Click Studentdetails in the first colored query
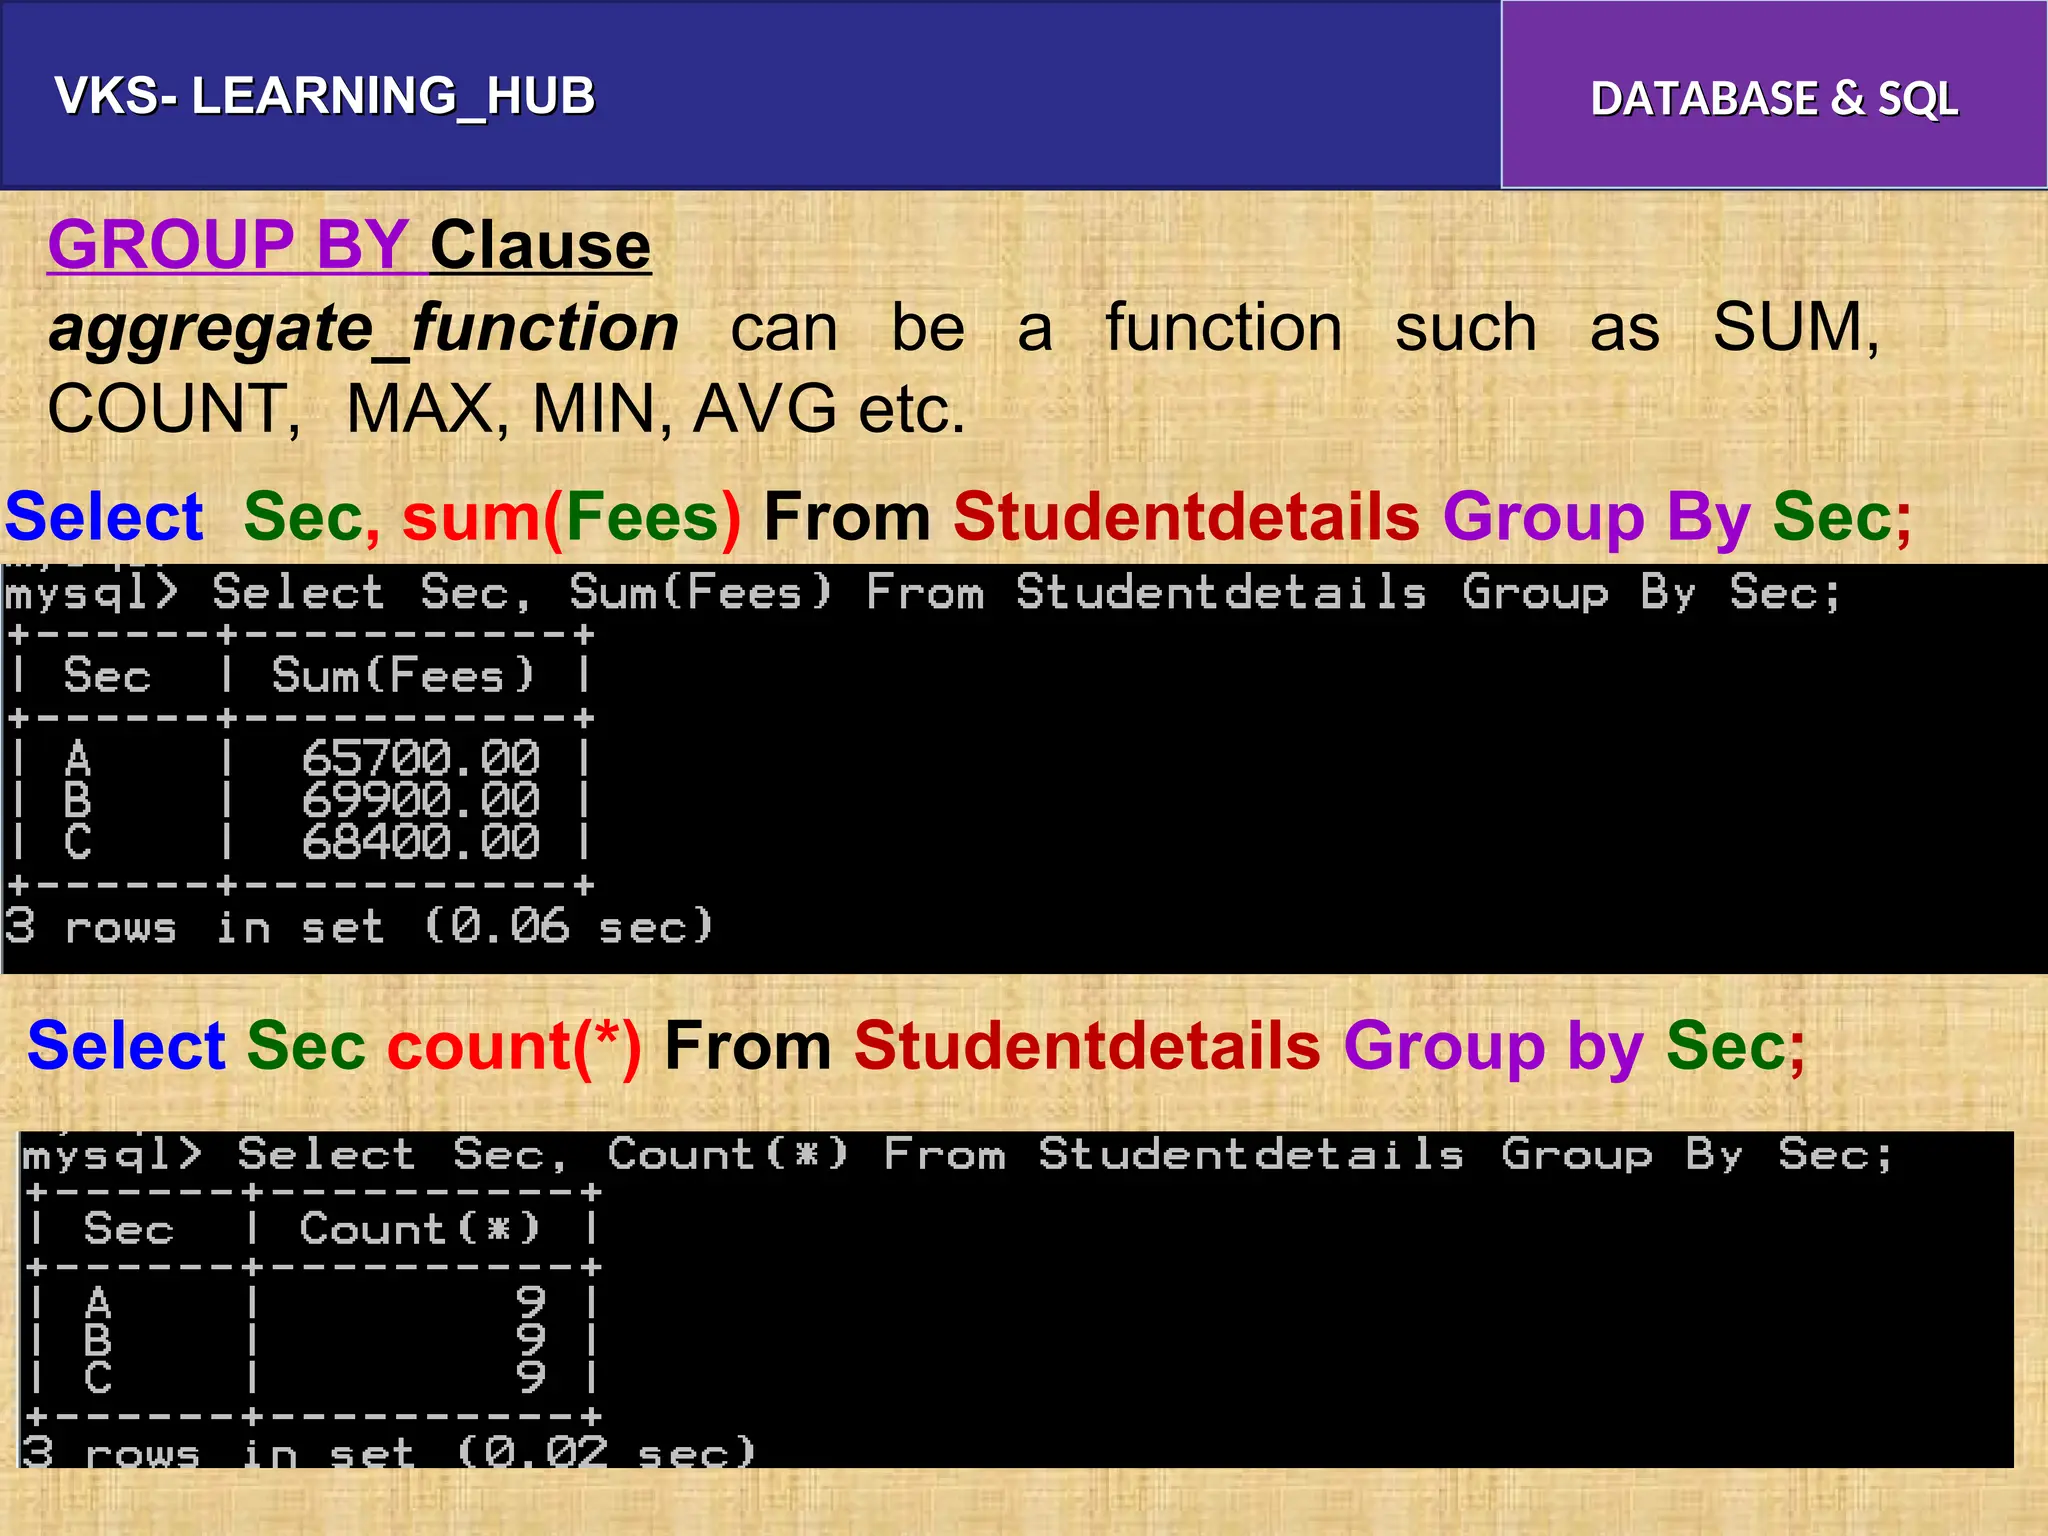 click(1187, 517)
